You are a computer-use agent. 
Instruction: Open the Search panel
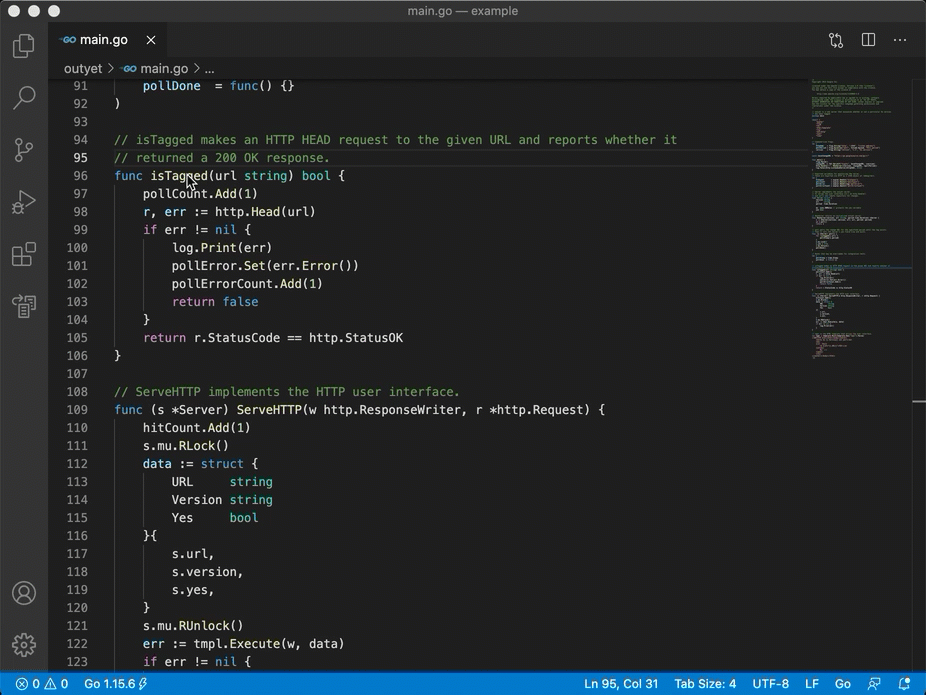(24, 97)
